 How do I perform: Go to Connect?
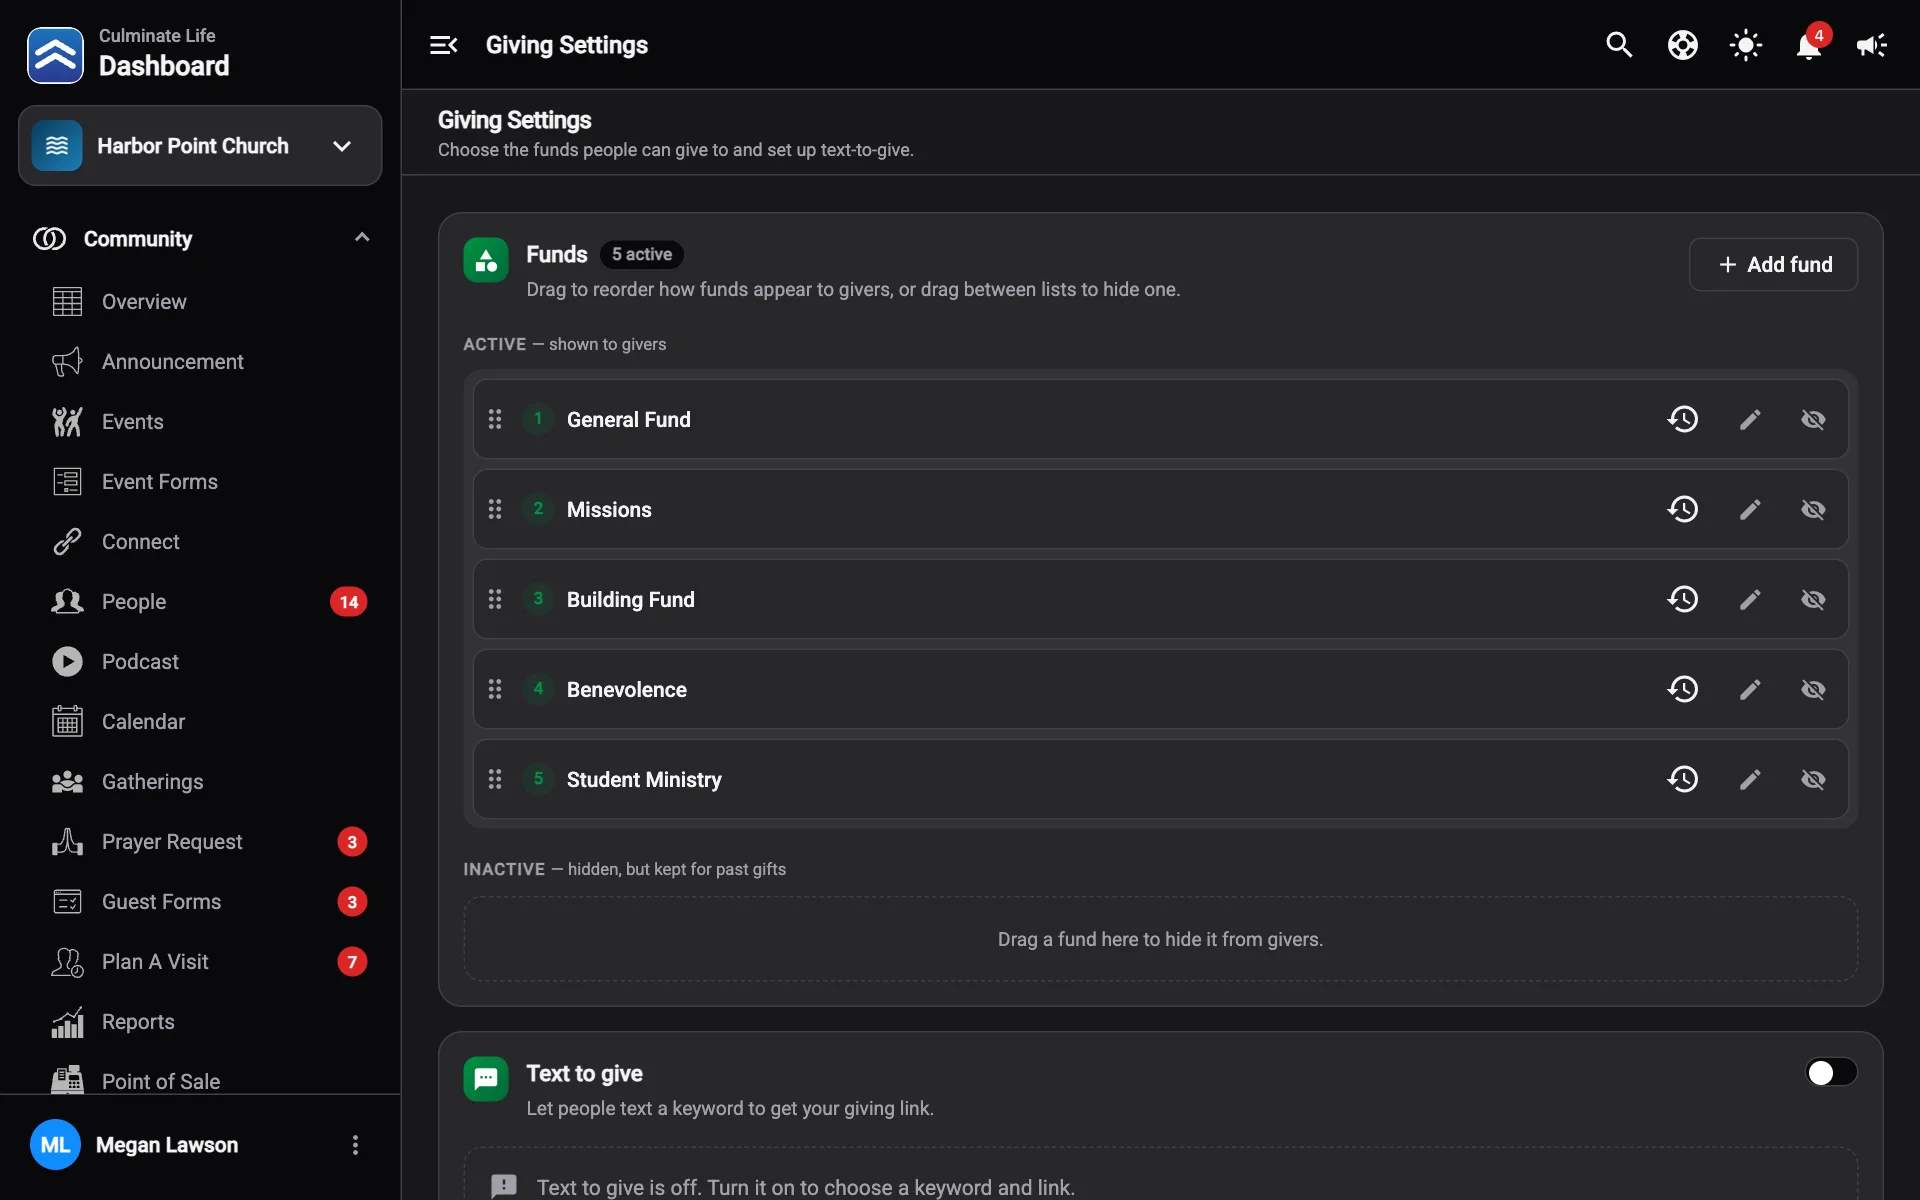(x=200, y=542)
